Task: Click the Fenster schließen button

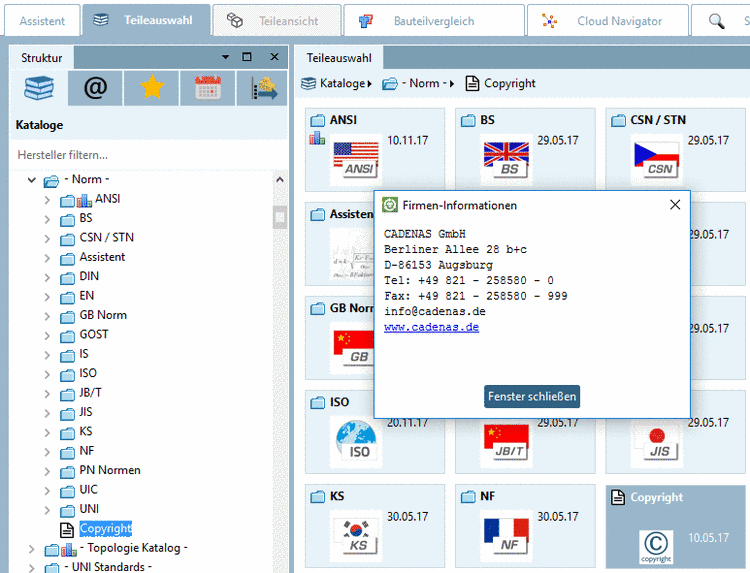Action: tap(532, 397)
